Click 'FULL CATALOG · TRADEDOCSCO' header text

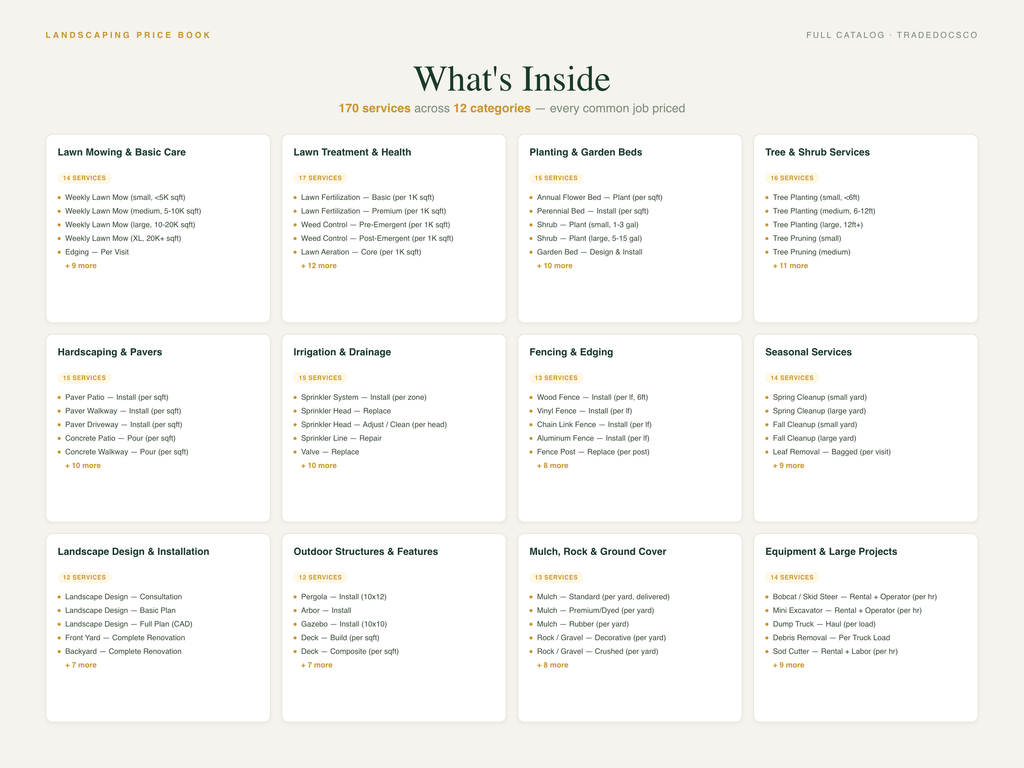tap(891, 35)
